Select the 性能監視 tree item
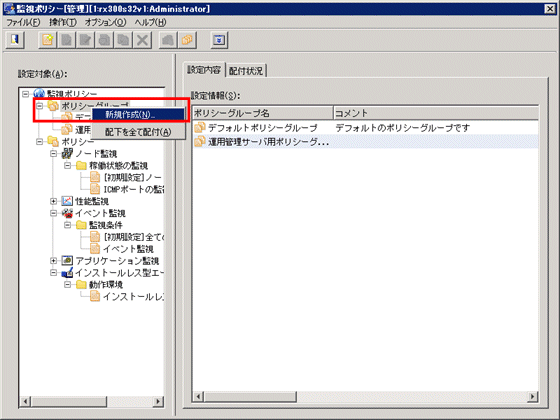560x420 pixels. coord(92,201)
